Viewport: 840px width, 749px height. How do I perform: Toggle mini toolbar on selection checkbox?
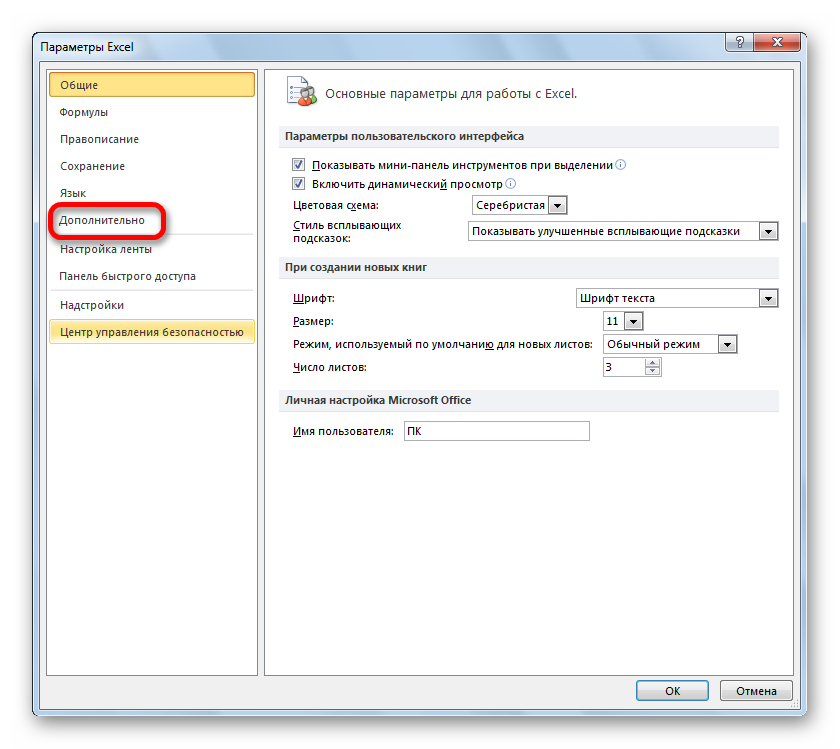point(298,164)
